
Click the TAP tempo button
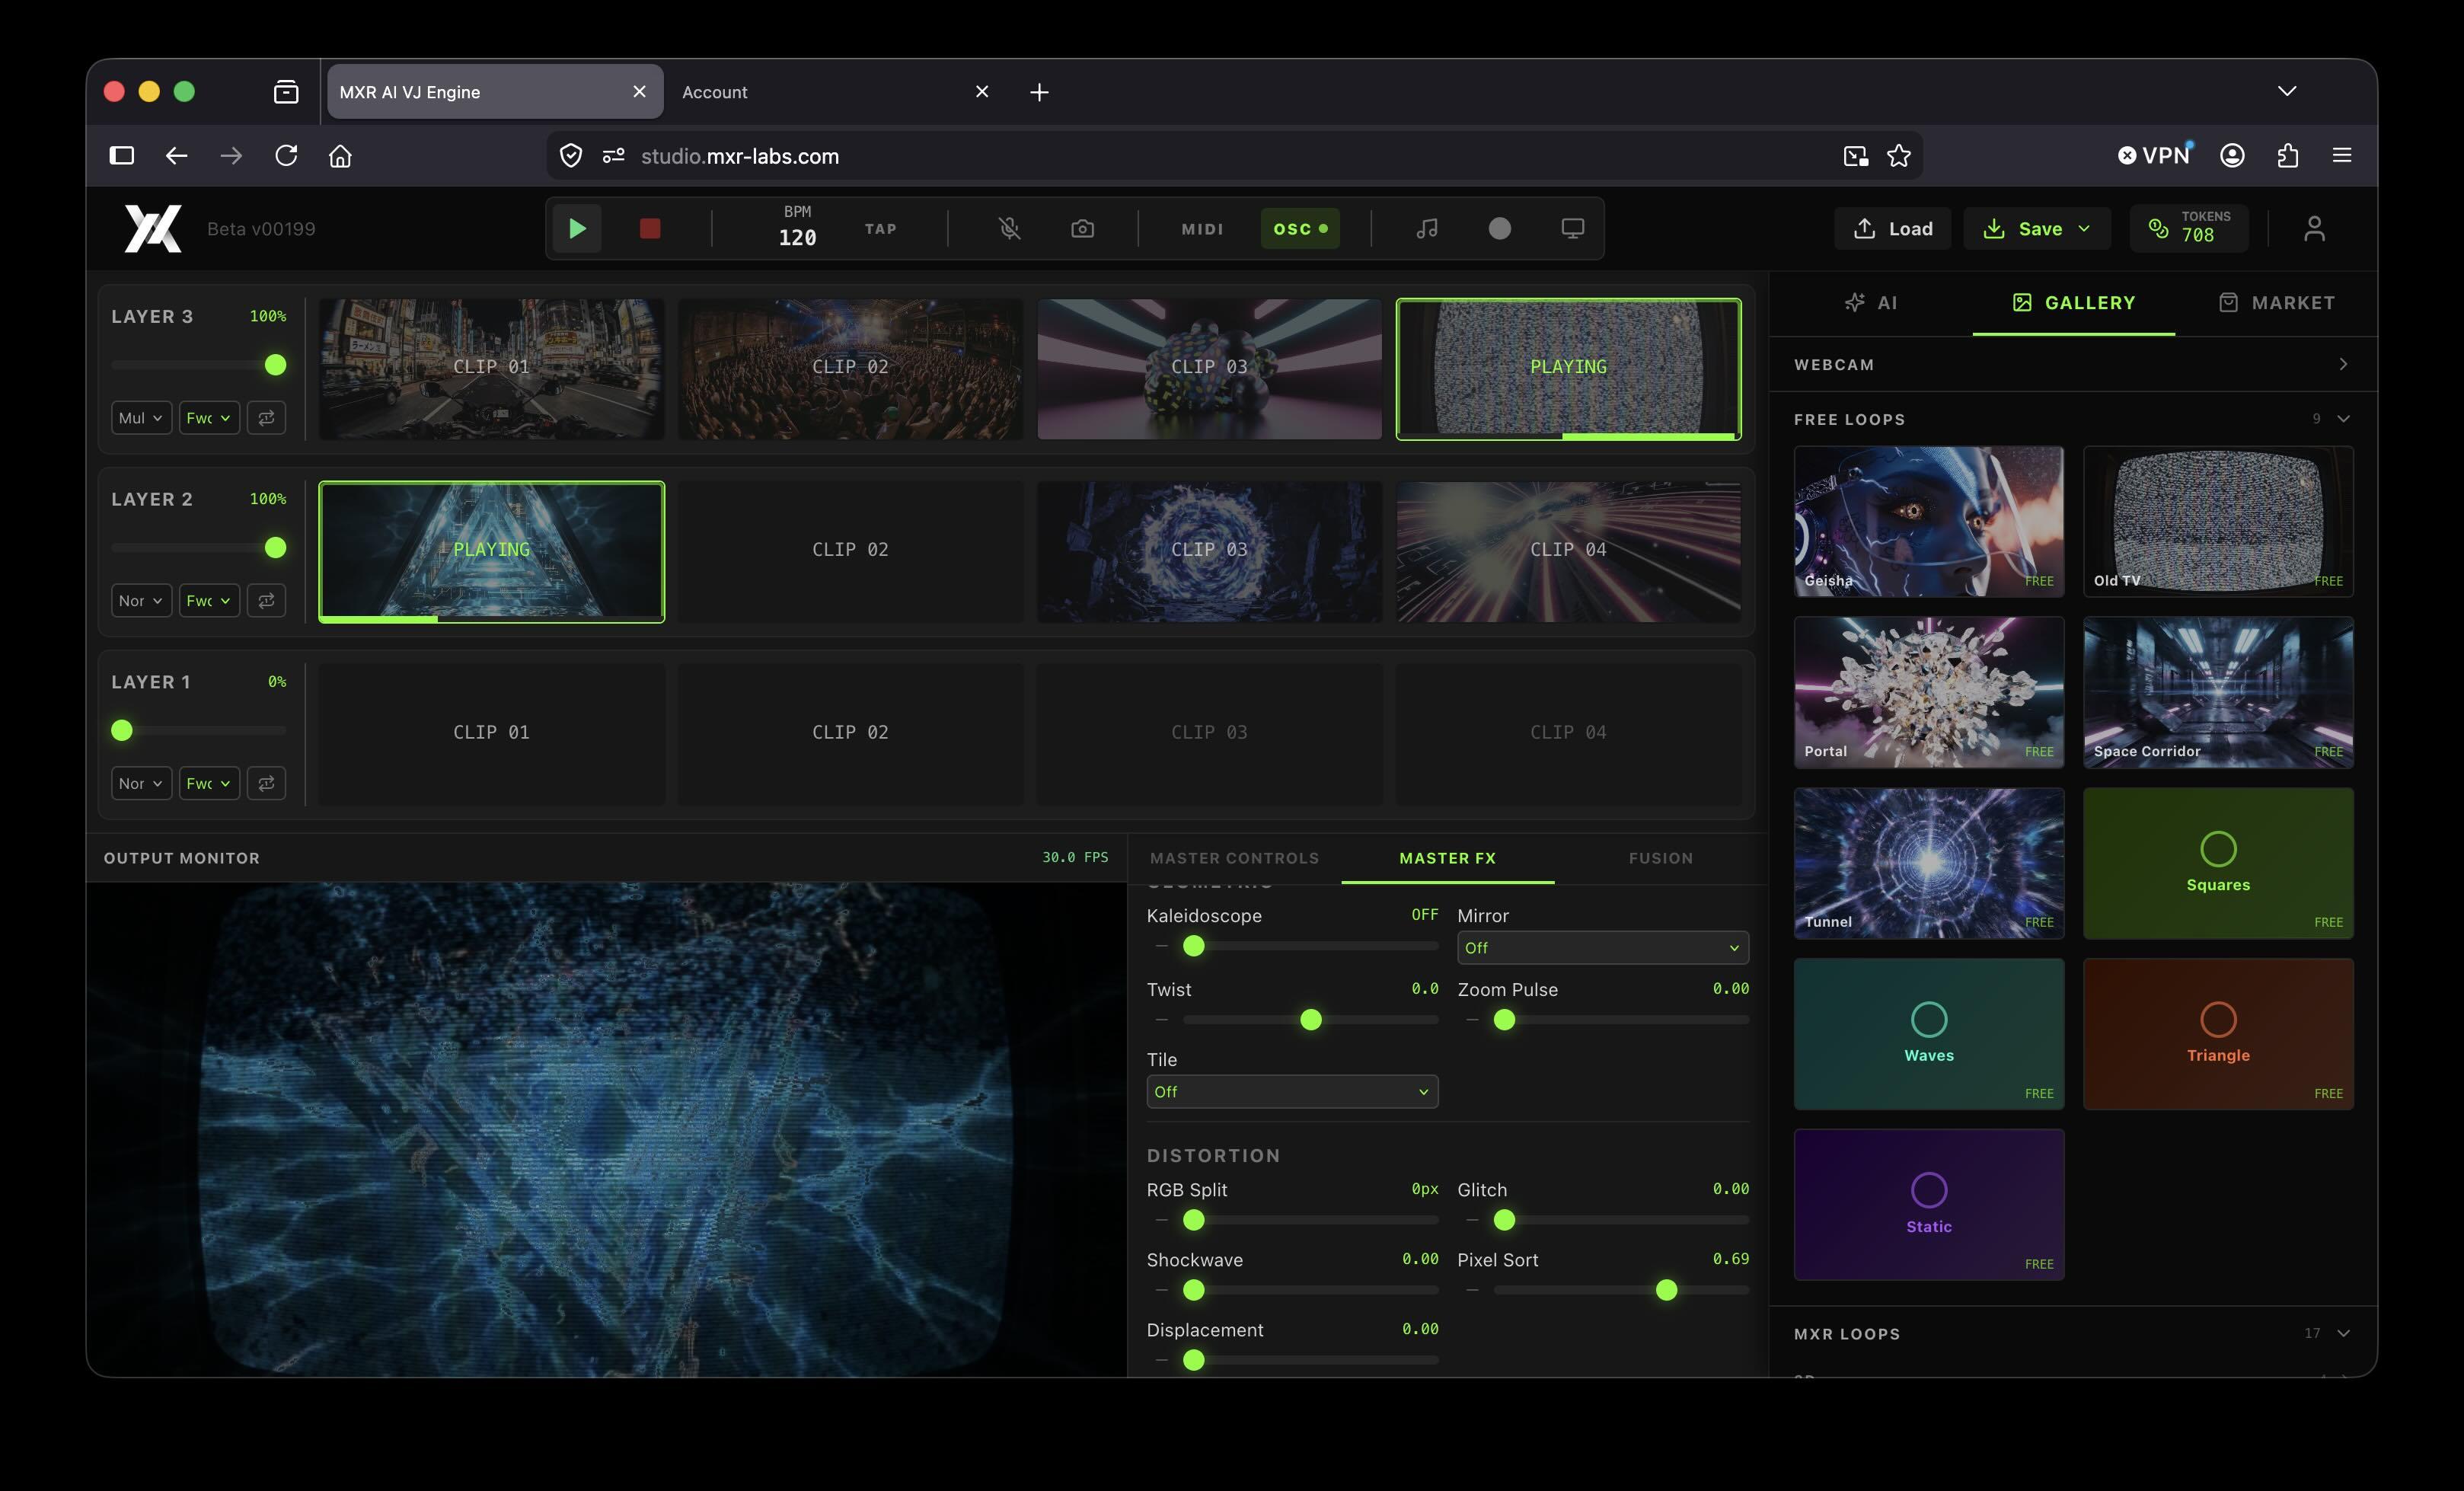click(880, 229)
